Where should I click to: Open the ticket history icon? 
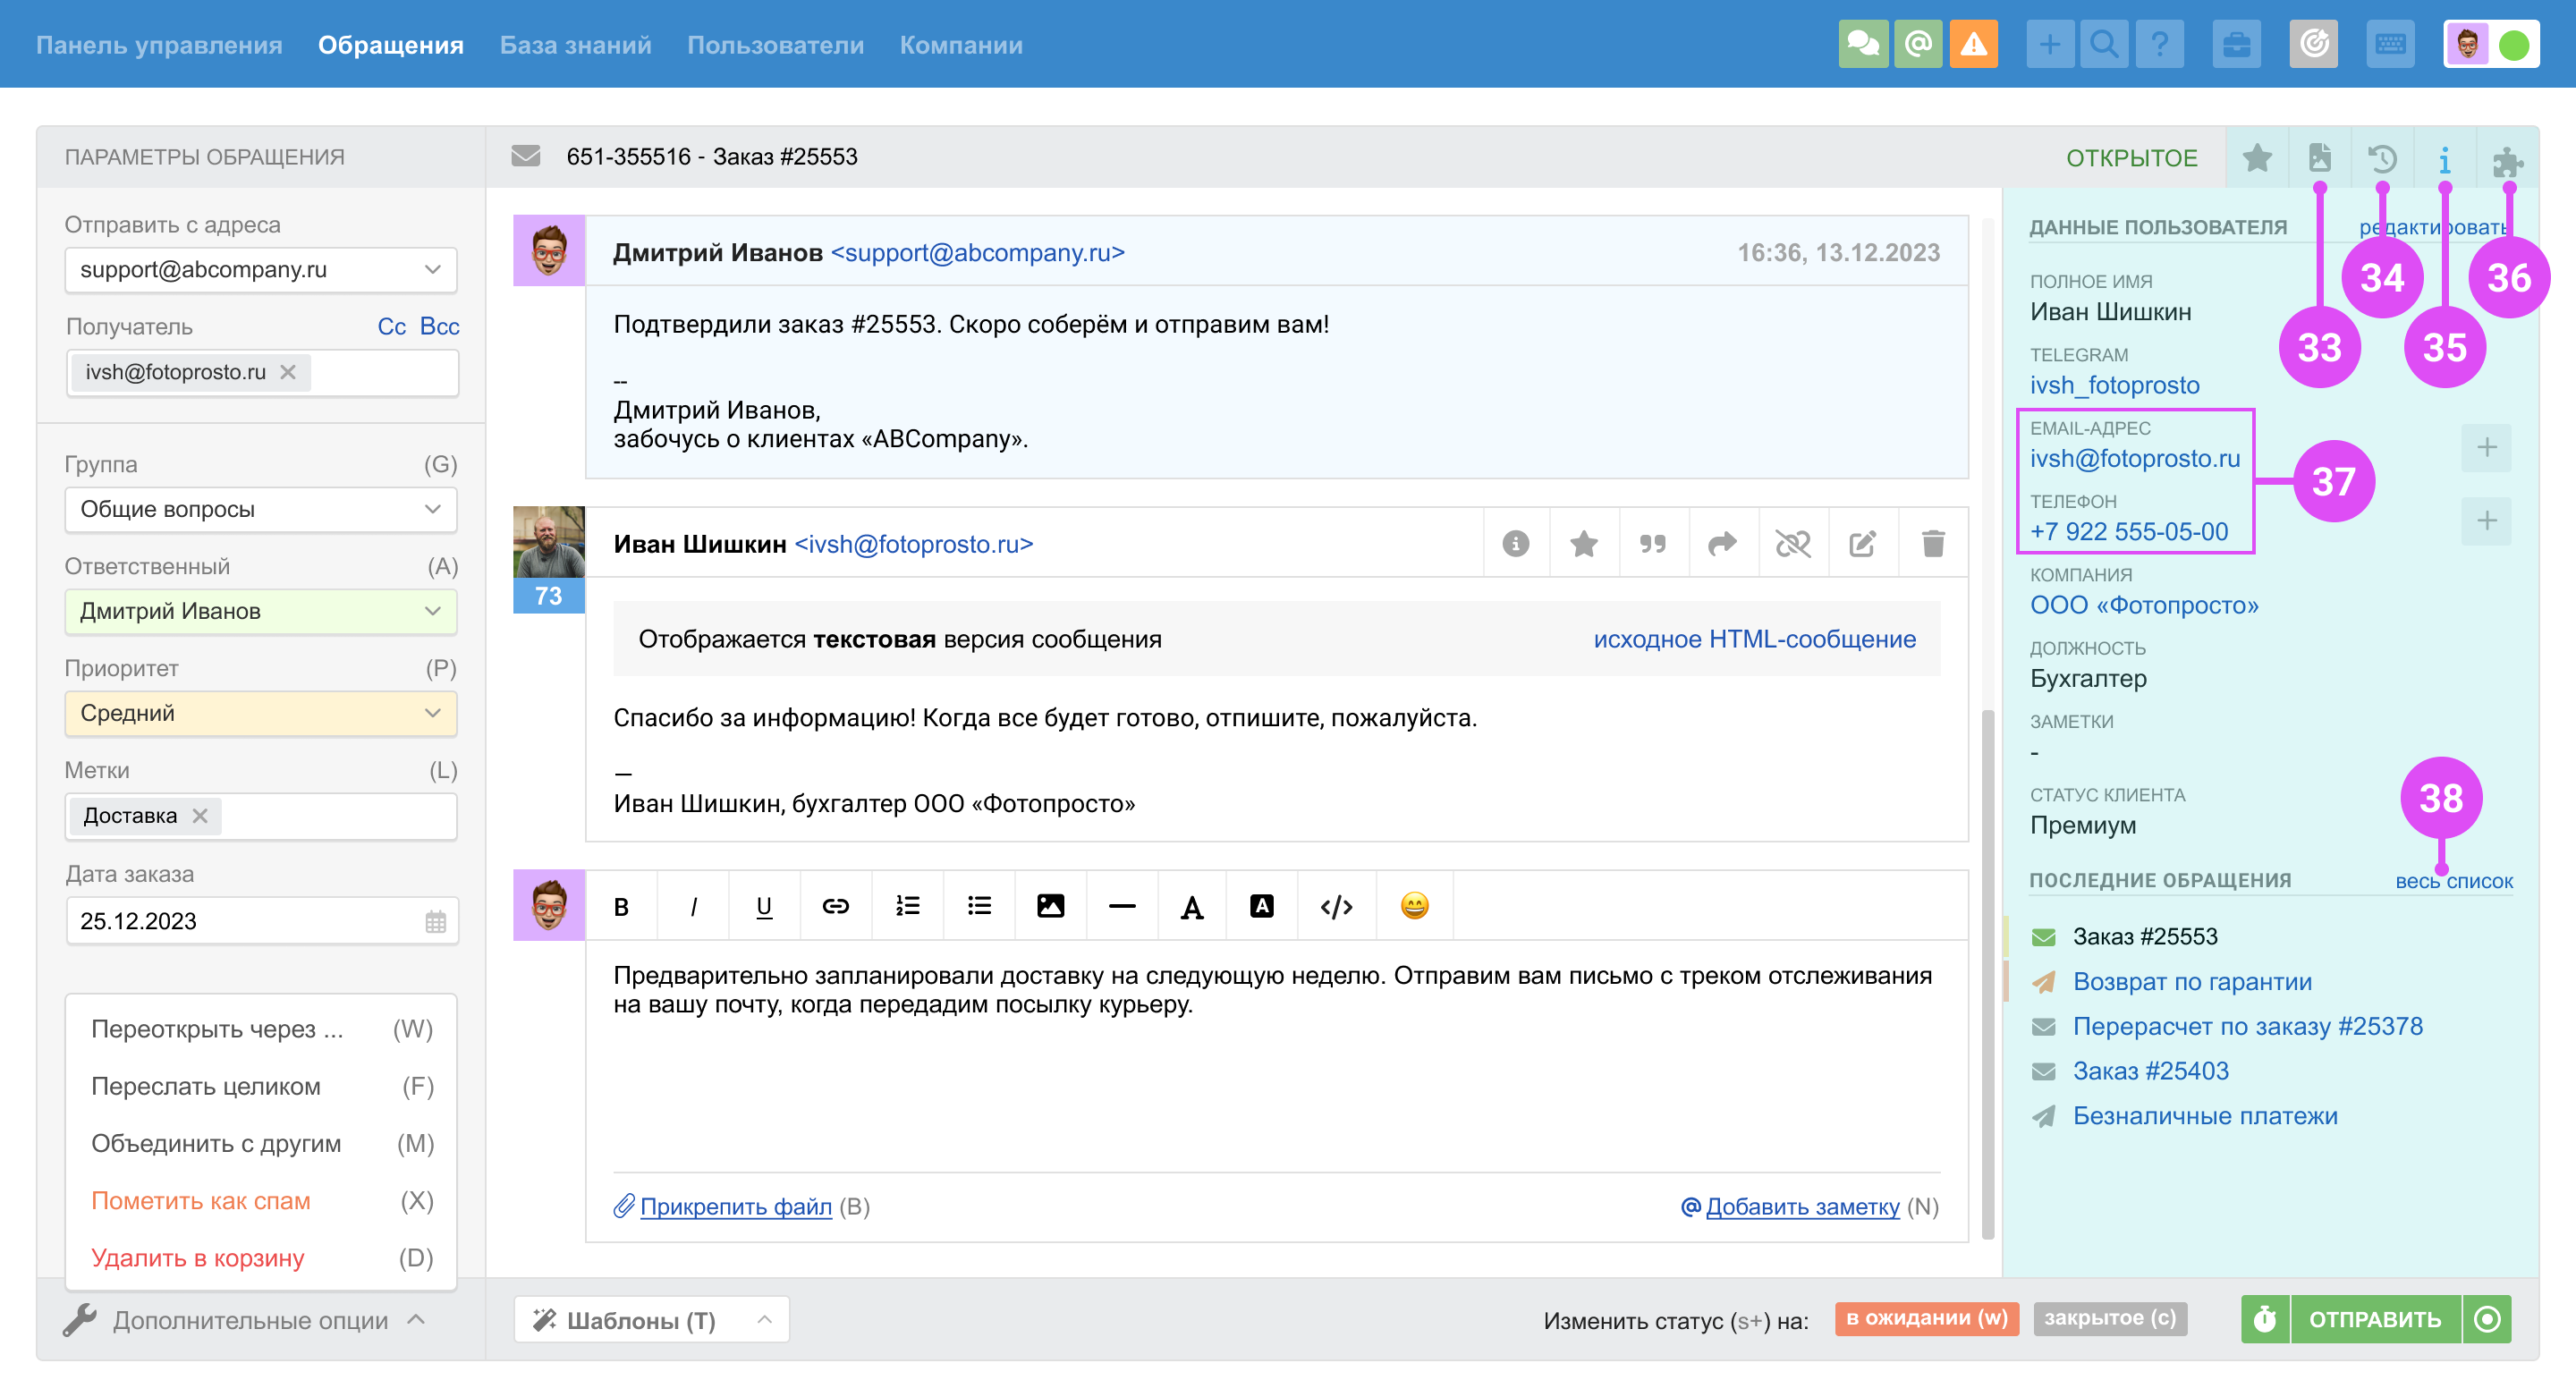coord(2382,158)
